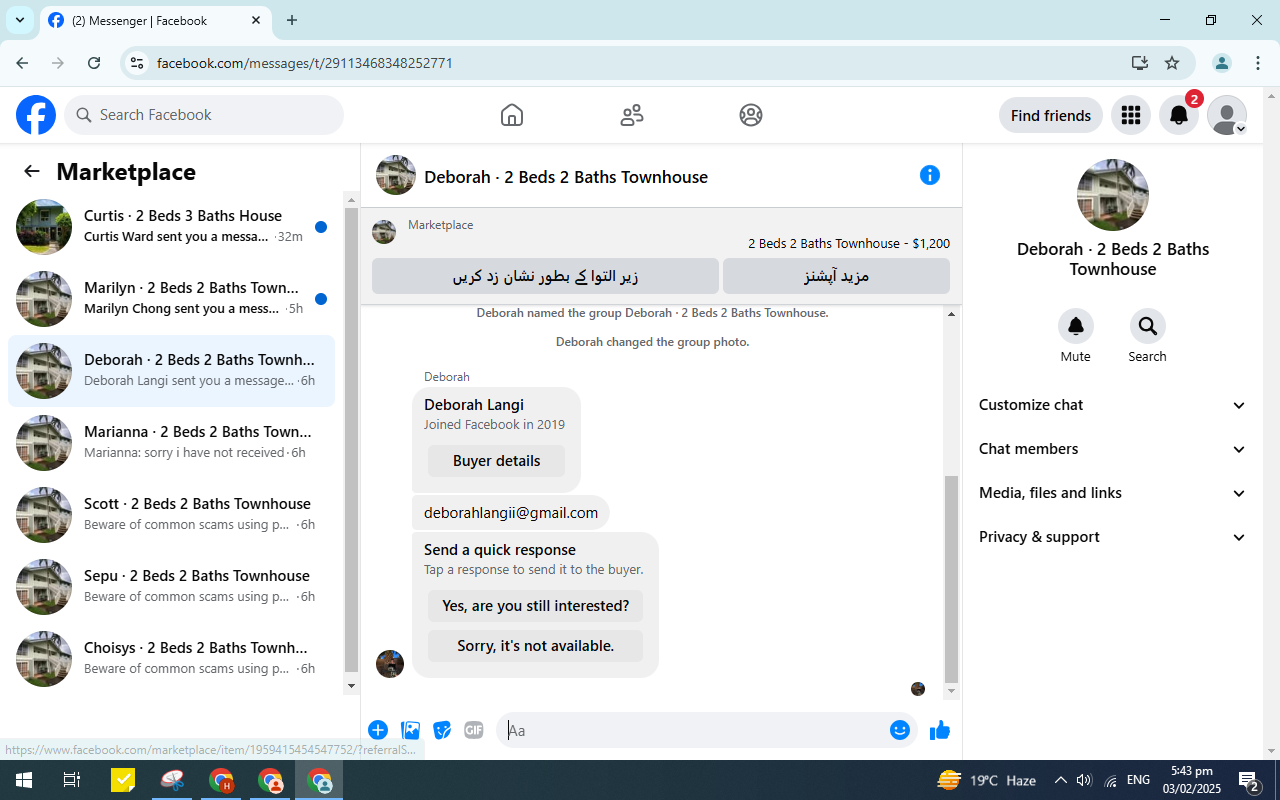Choose a sticker icon
The width and height of the screenshot is (1280, 800).
point(442,730)
